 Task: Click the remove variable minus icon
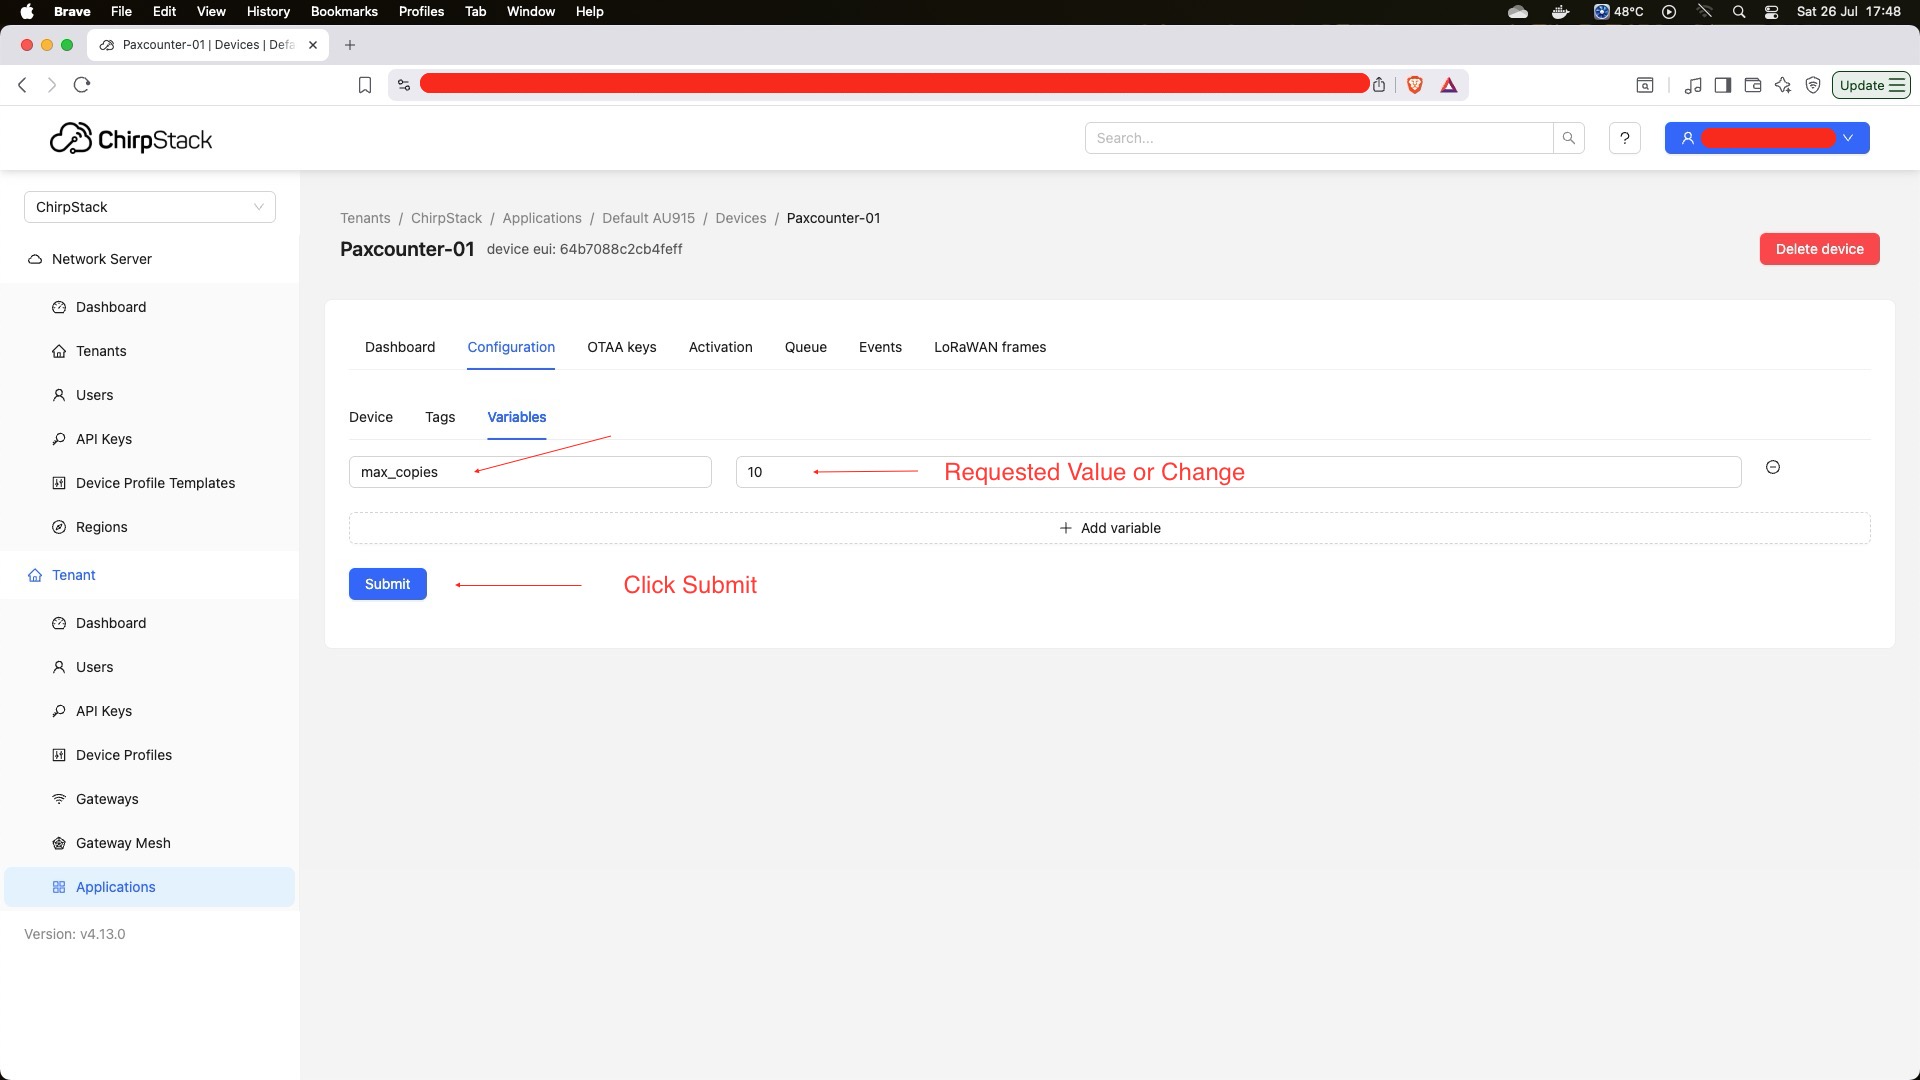coord(1772,467)
